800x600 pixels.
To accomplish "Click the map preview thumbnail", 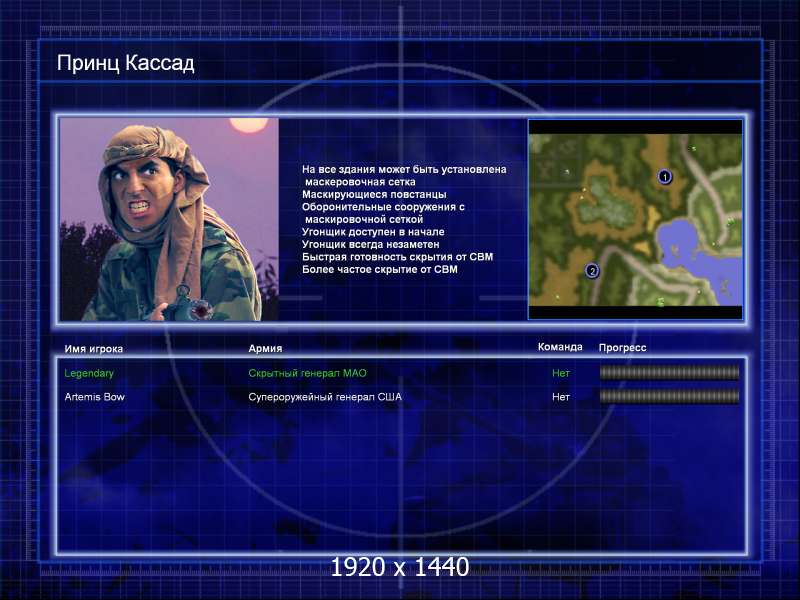I will click(635, 219).
